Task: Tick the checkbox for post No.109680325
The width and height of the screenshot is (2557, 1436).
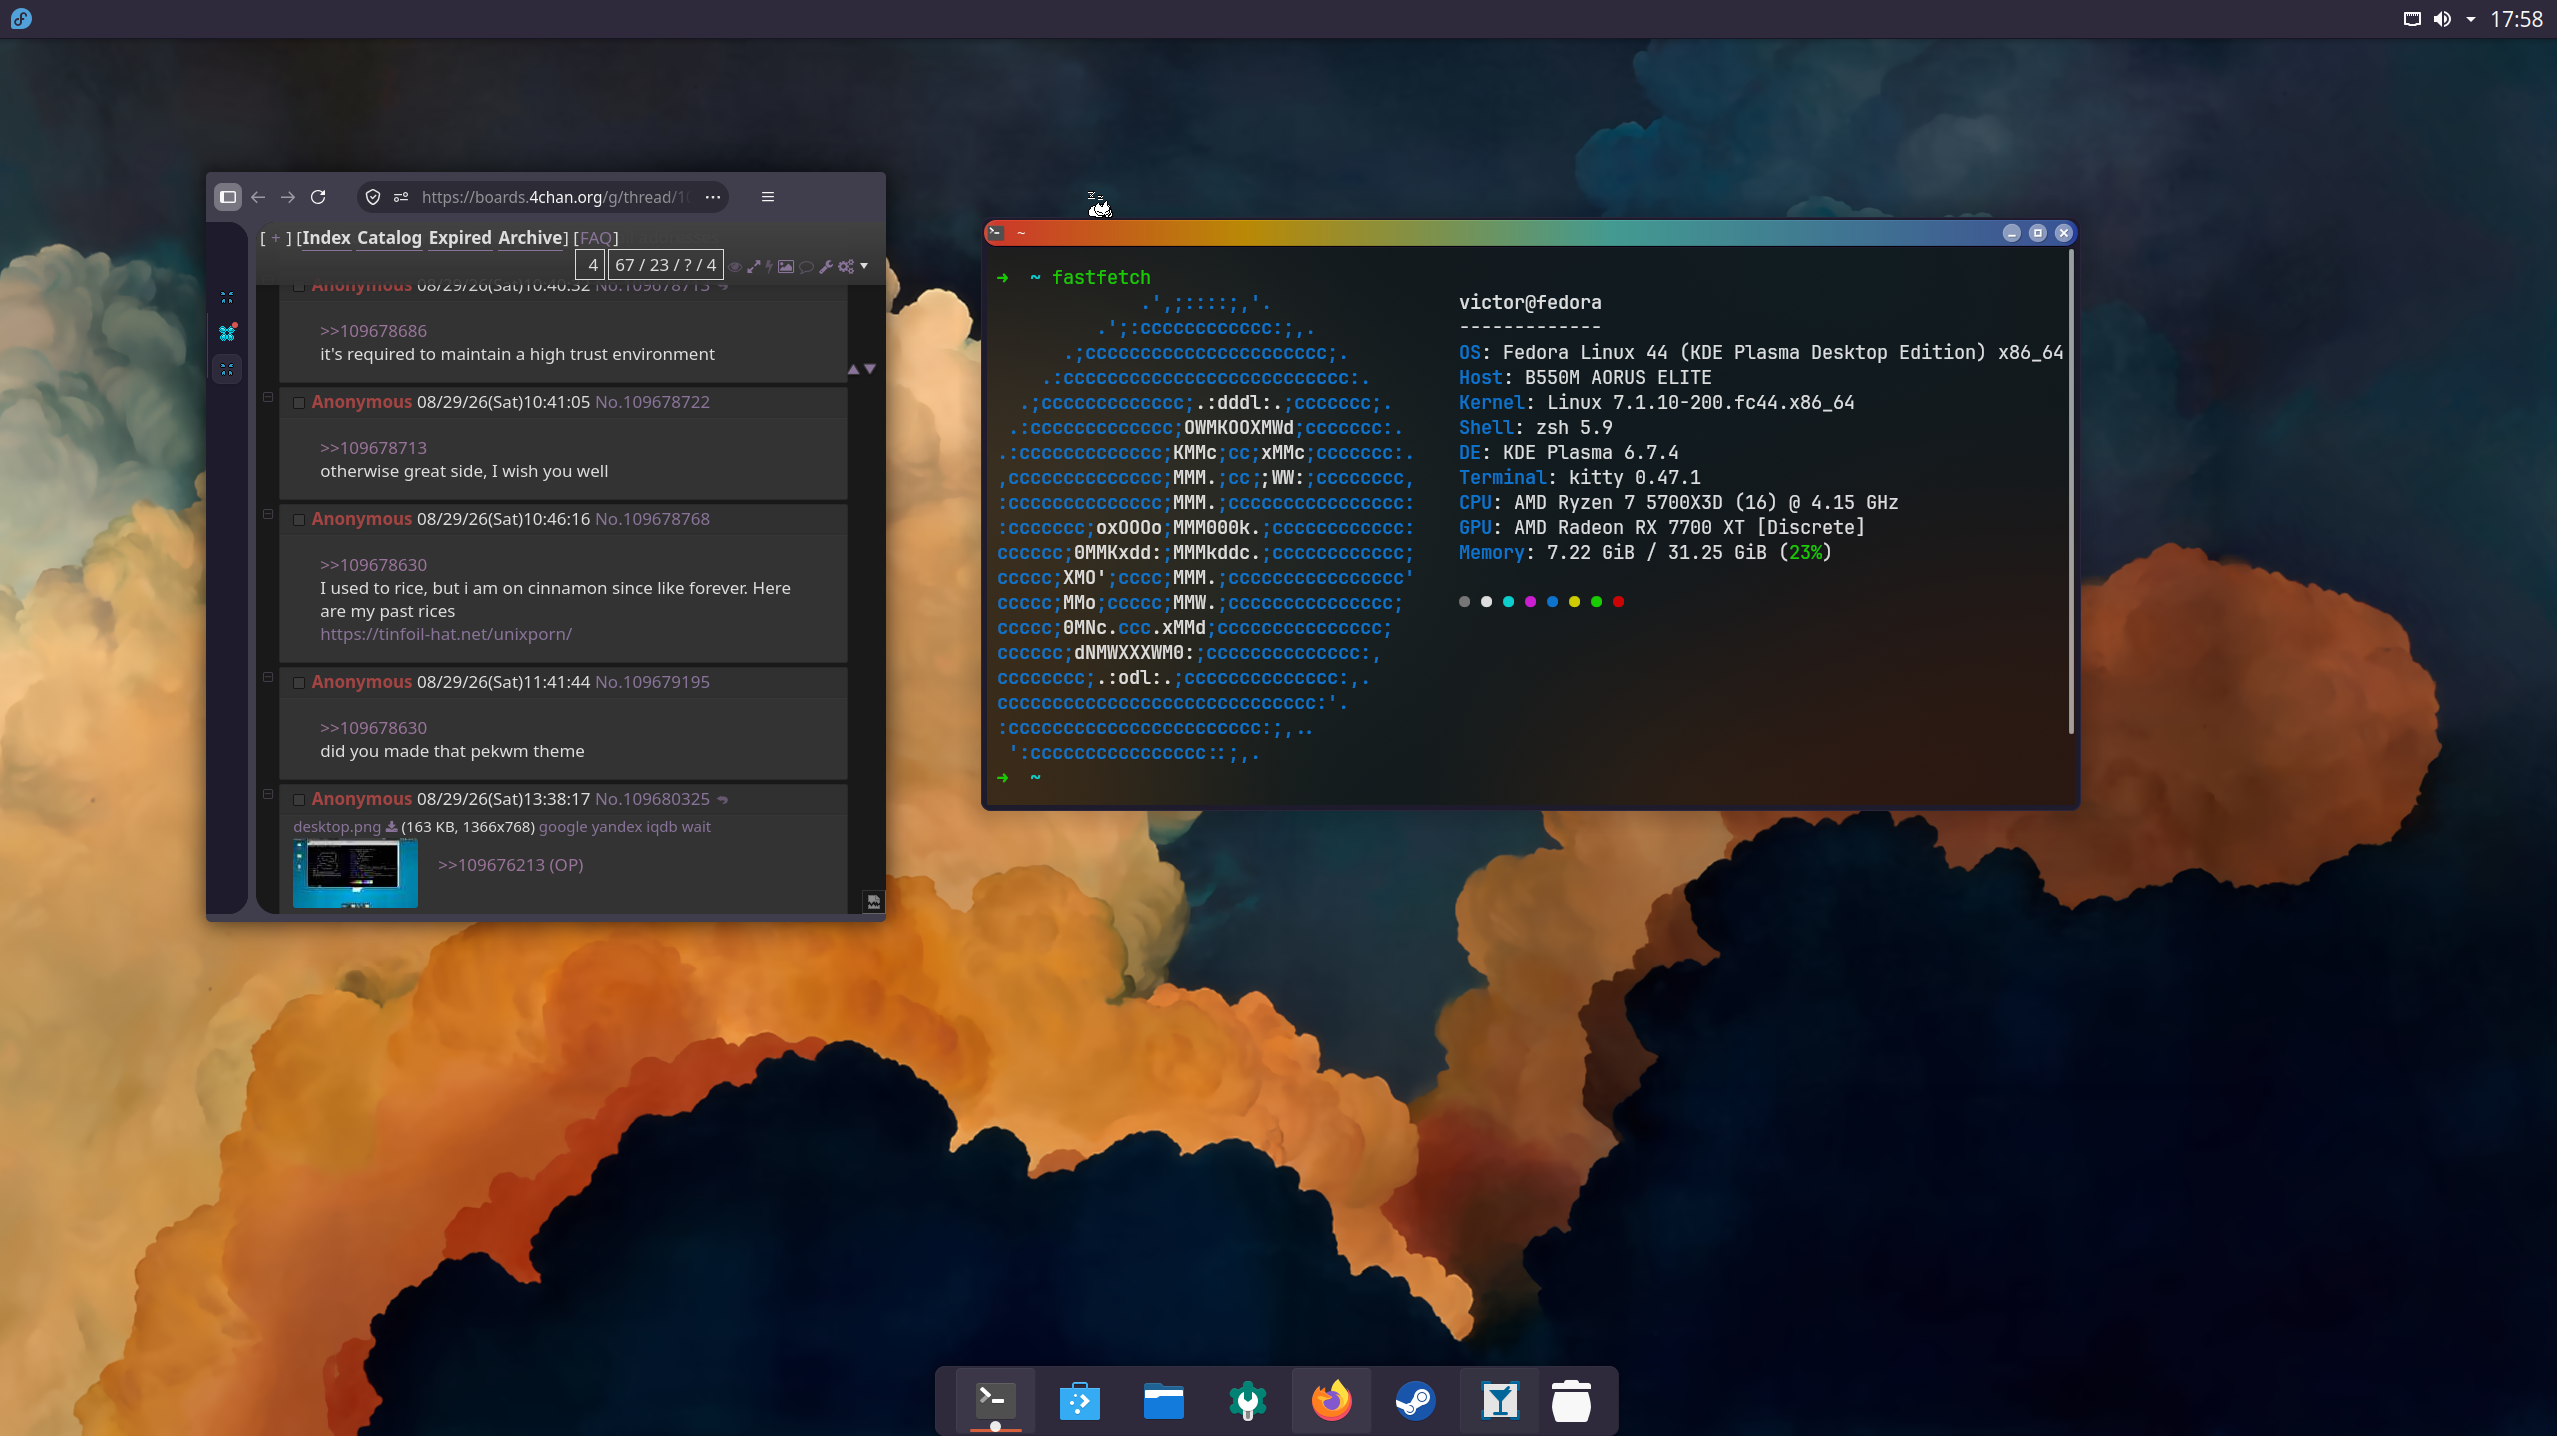Action: (x=299, y=800)
